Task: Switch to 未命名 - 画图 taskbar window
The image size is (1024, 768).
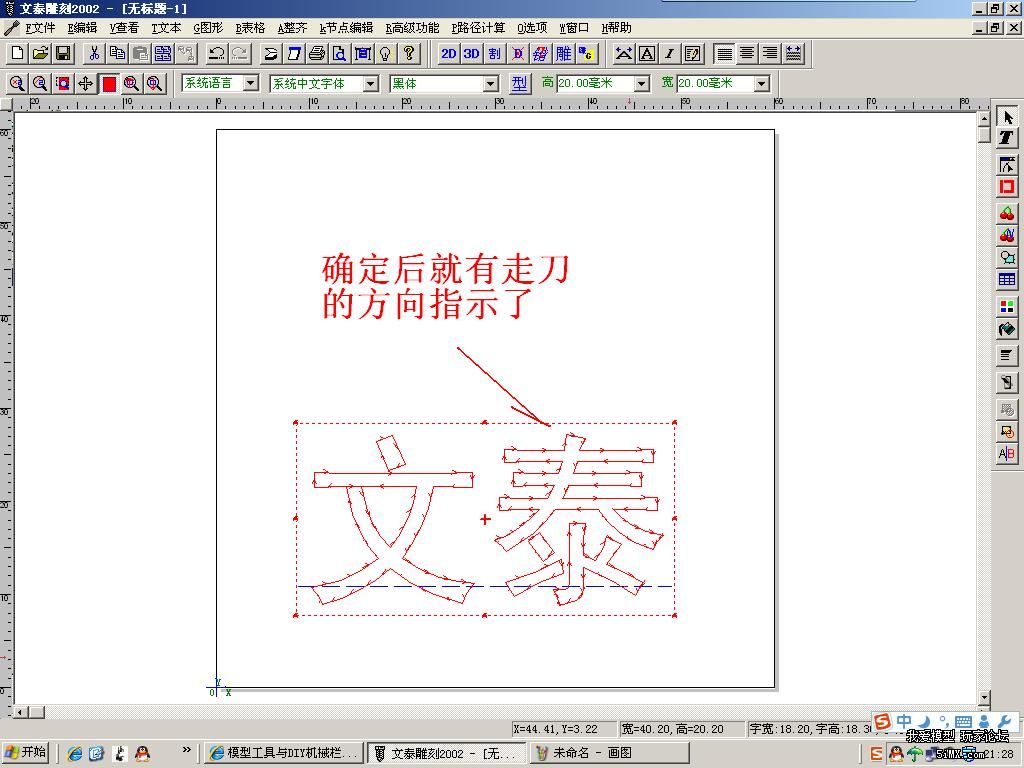Action: click(x=609, y=753)
